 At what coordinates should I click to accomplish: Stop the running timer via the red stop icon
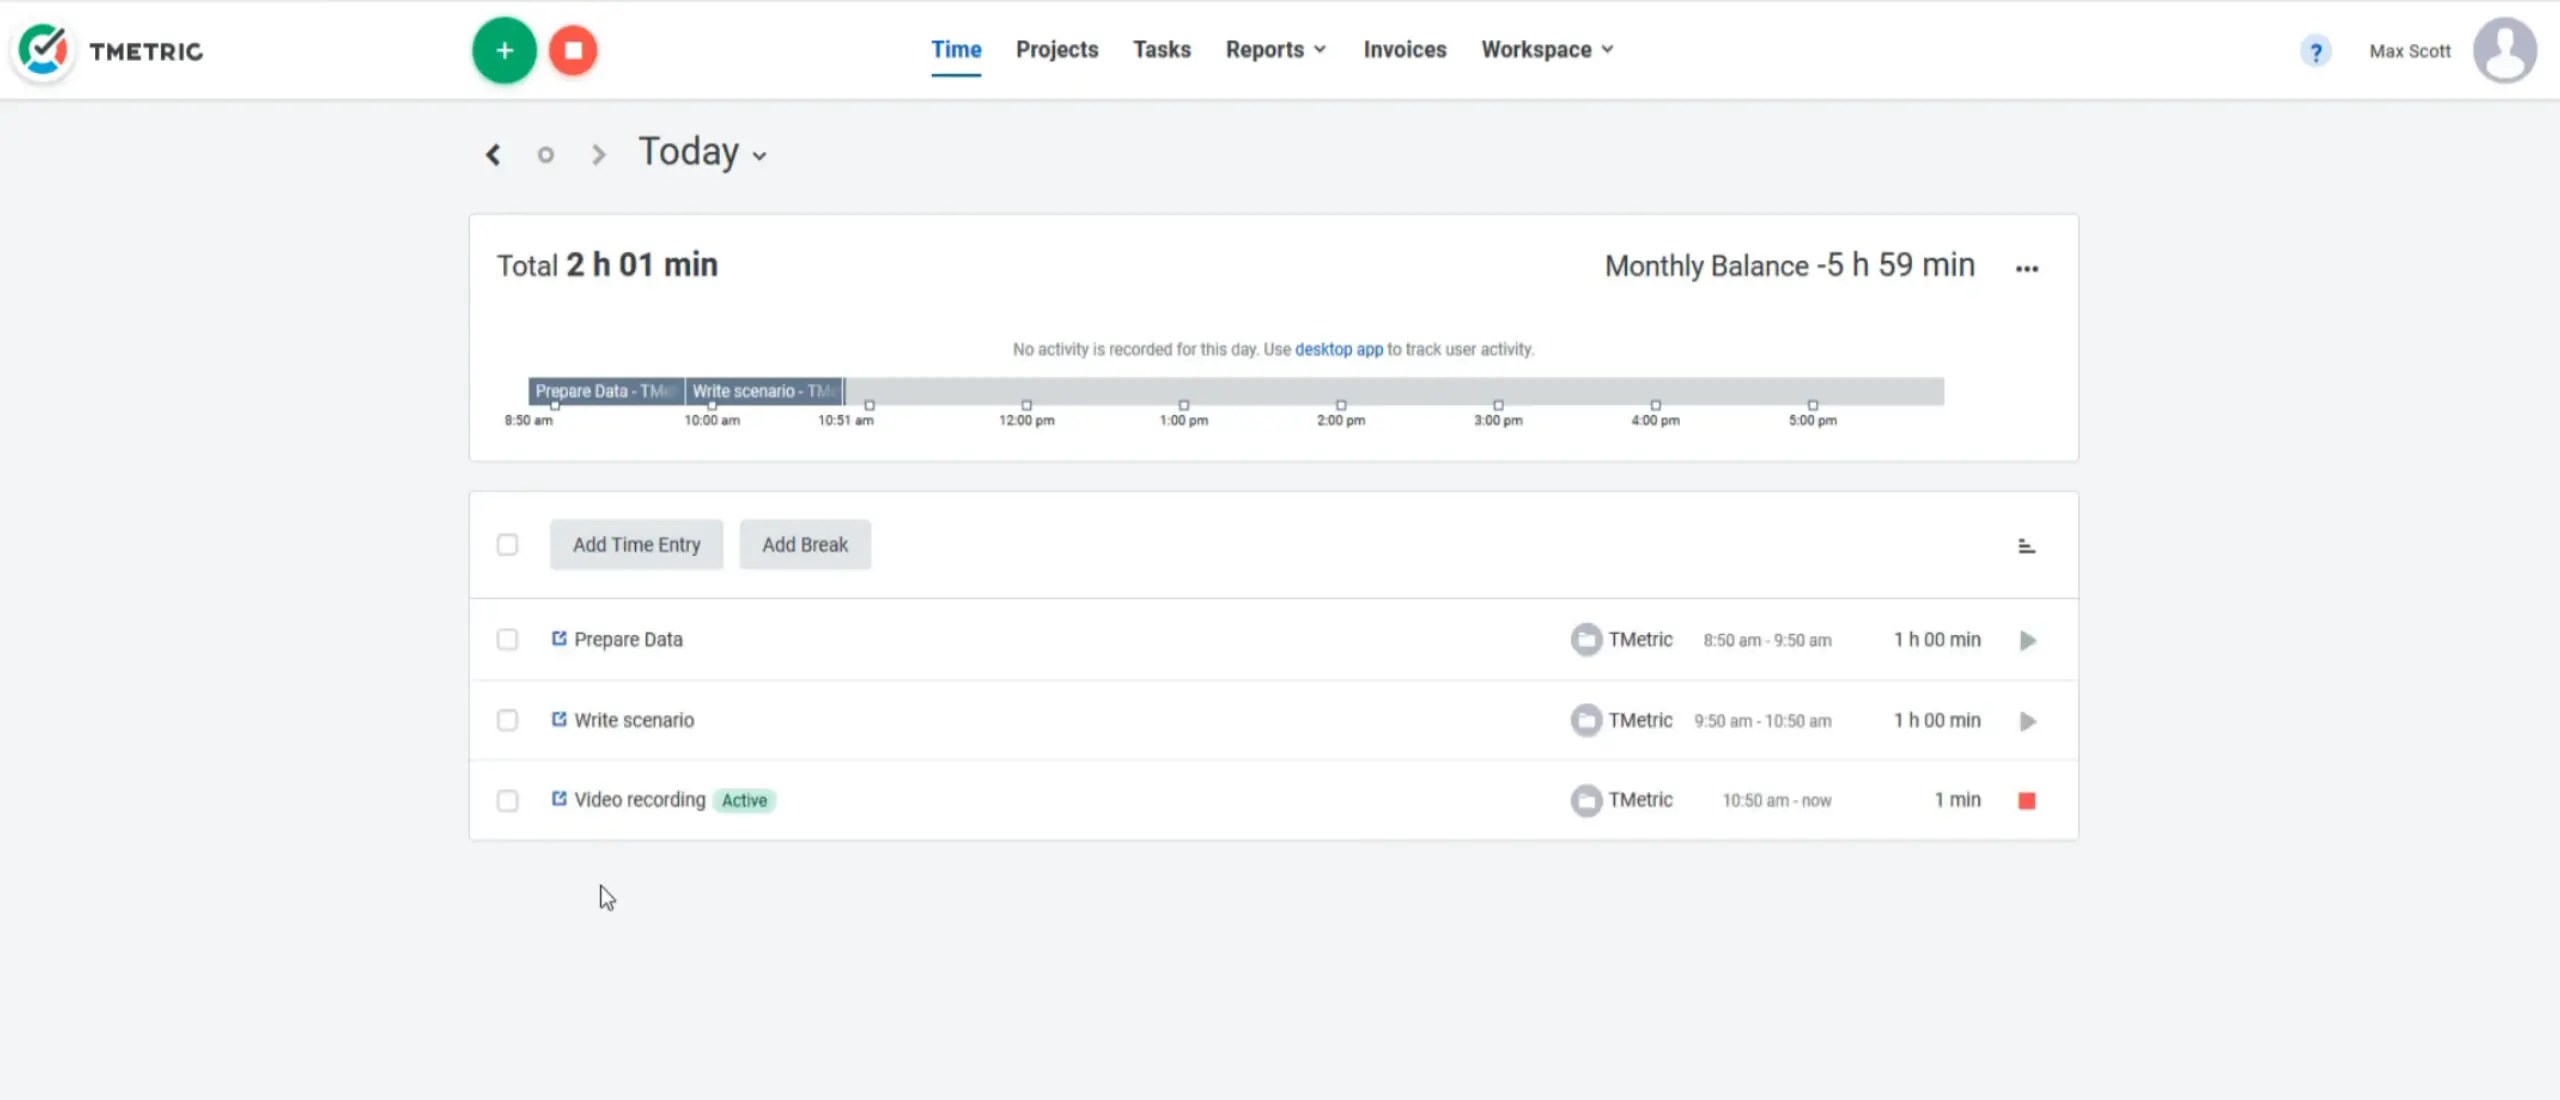(x=573, y=49)
